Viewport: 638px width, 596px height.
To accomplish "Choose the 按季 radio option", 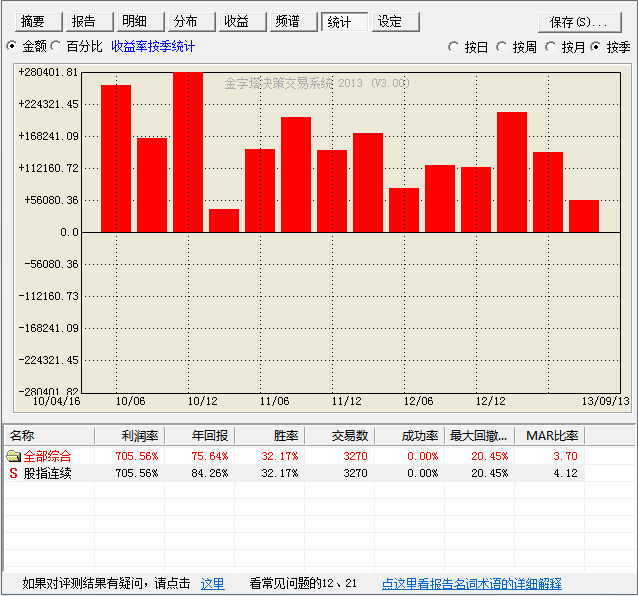I will 596,47.
